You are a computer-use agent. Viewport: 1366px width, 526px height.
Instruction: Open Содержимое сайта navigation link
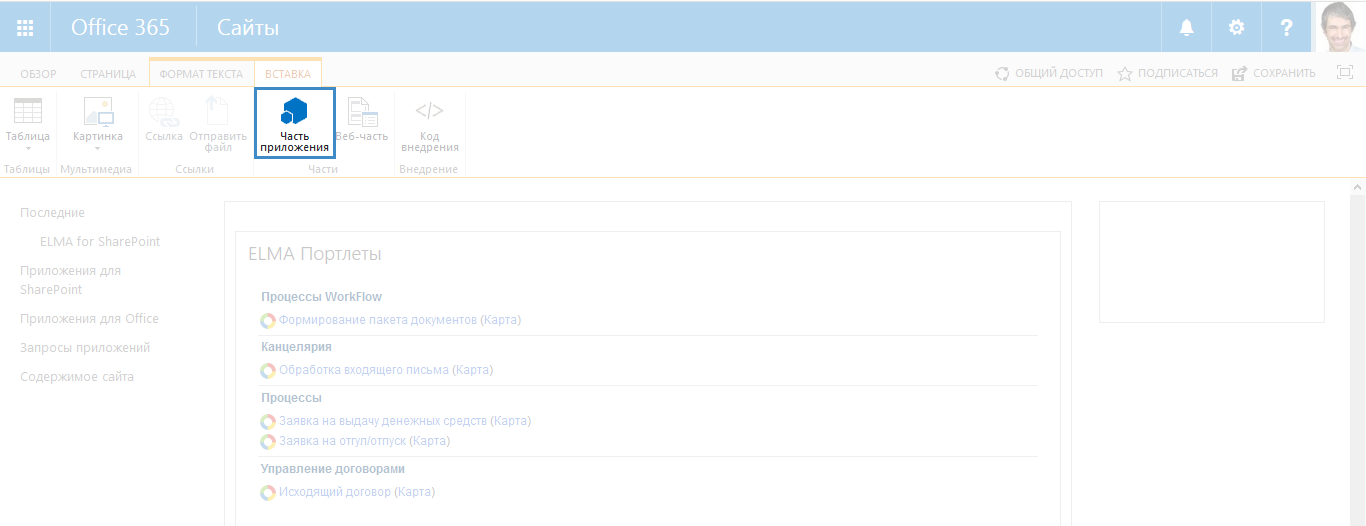[77, 377]
